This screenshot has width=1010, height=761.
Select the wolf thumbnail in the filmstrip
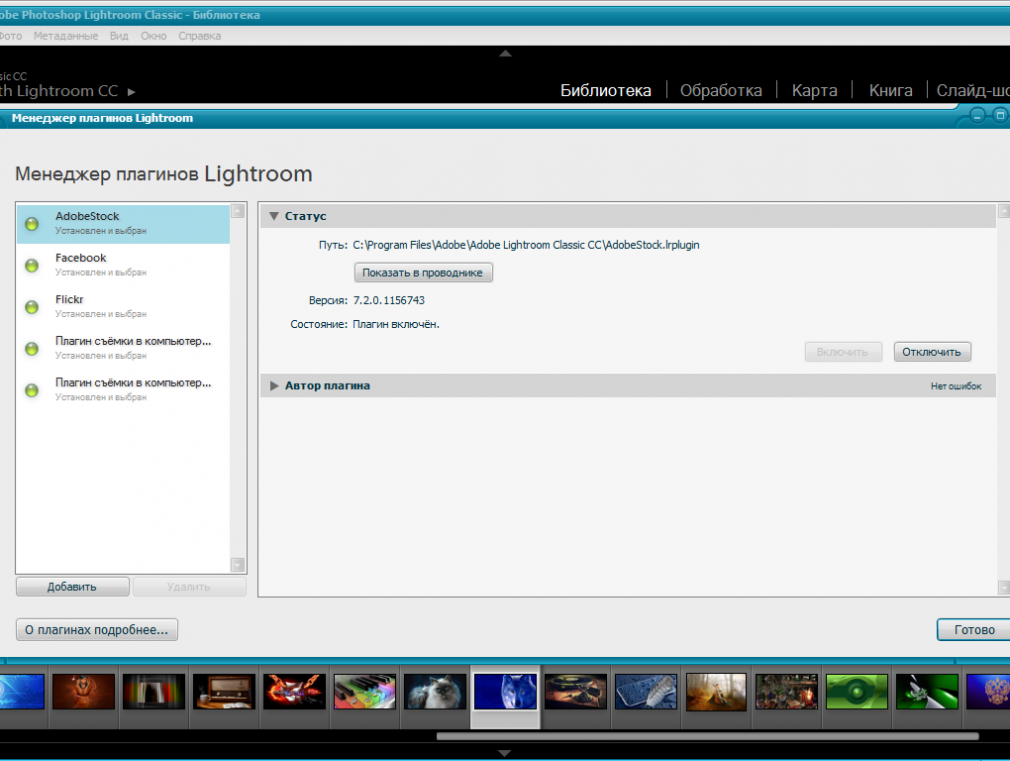click(506, 692)
